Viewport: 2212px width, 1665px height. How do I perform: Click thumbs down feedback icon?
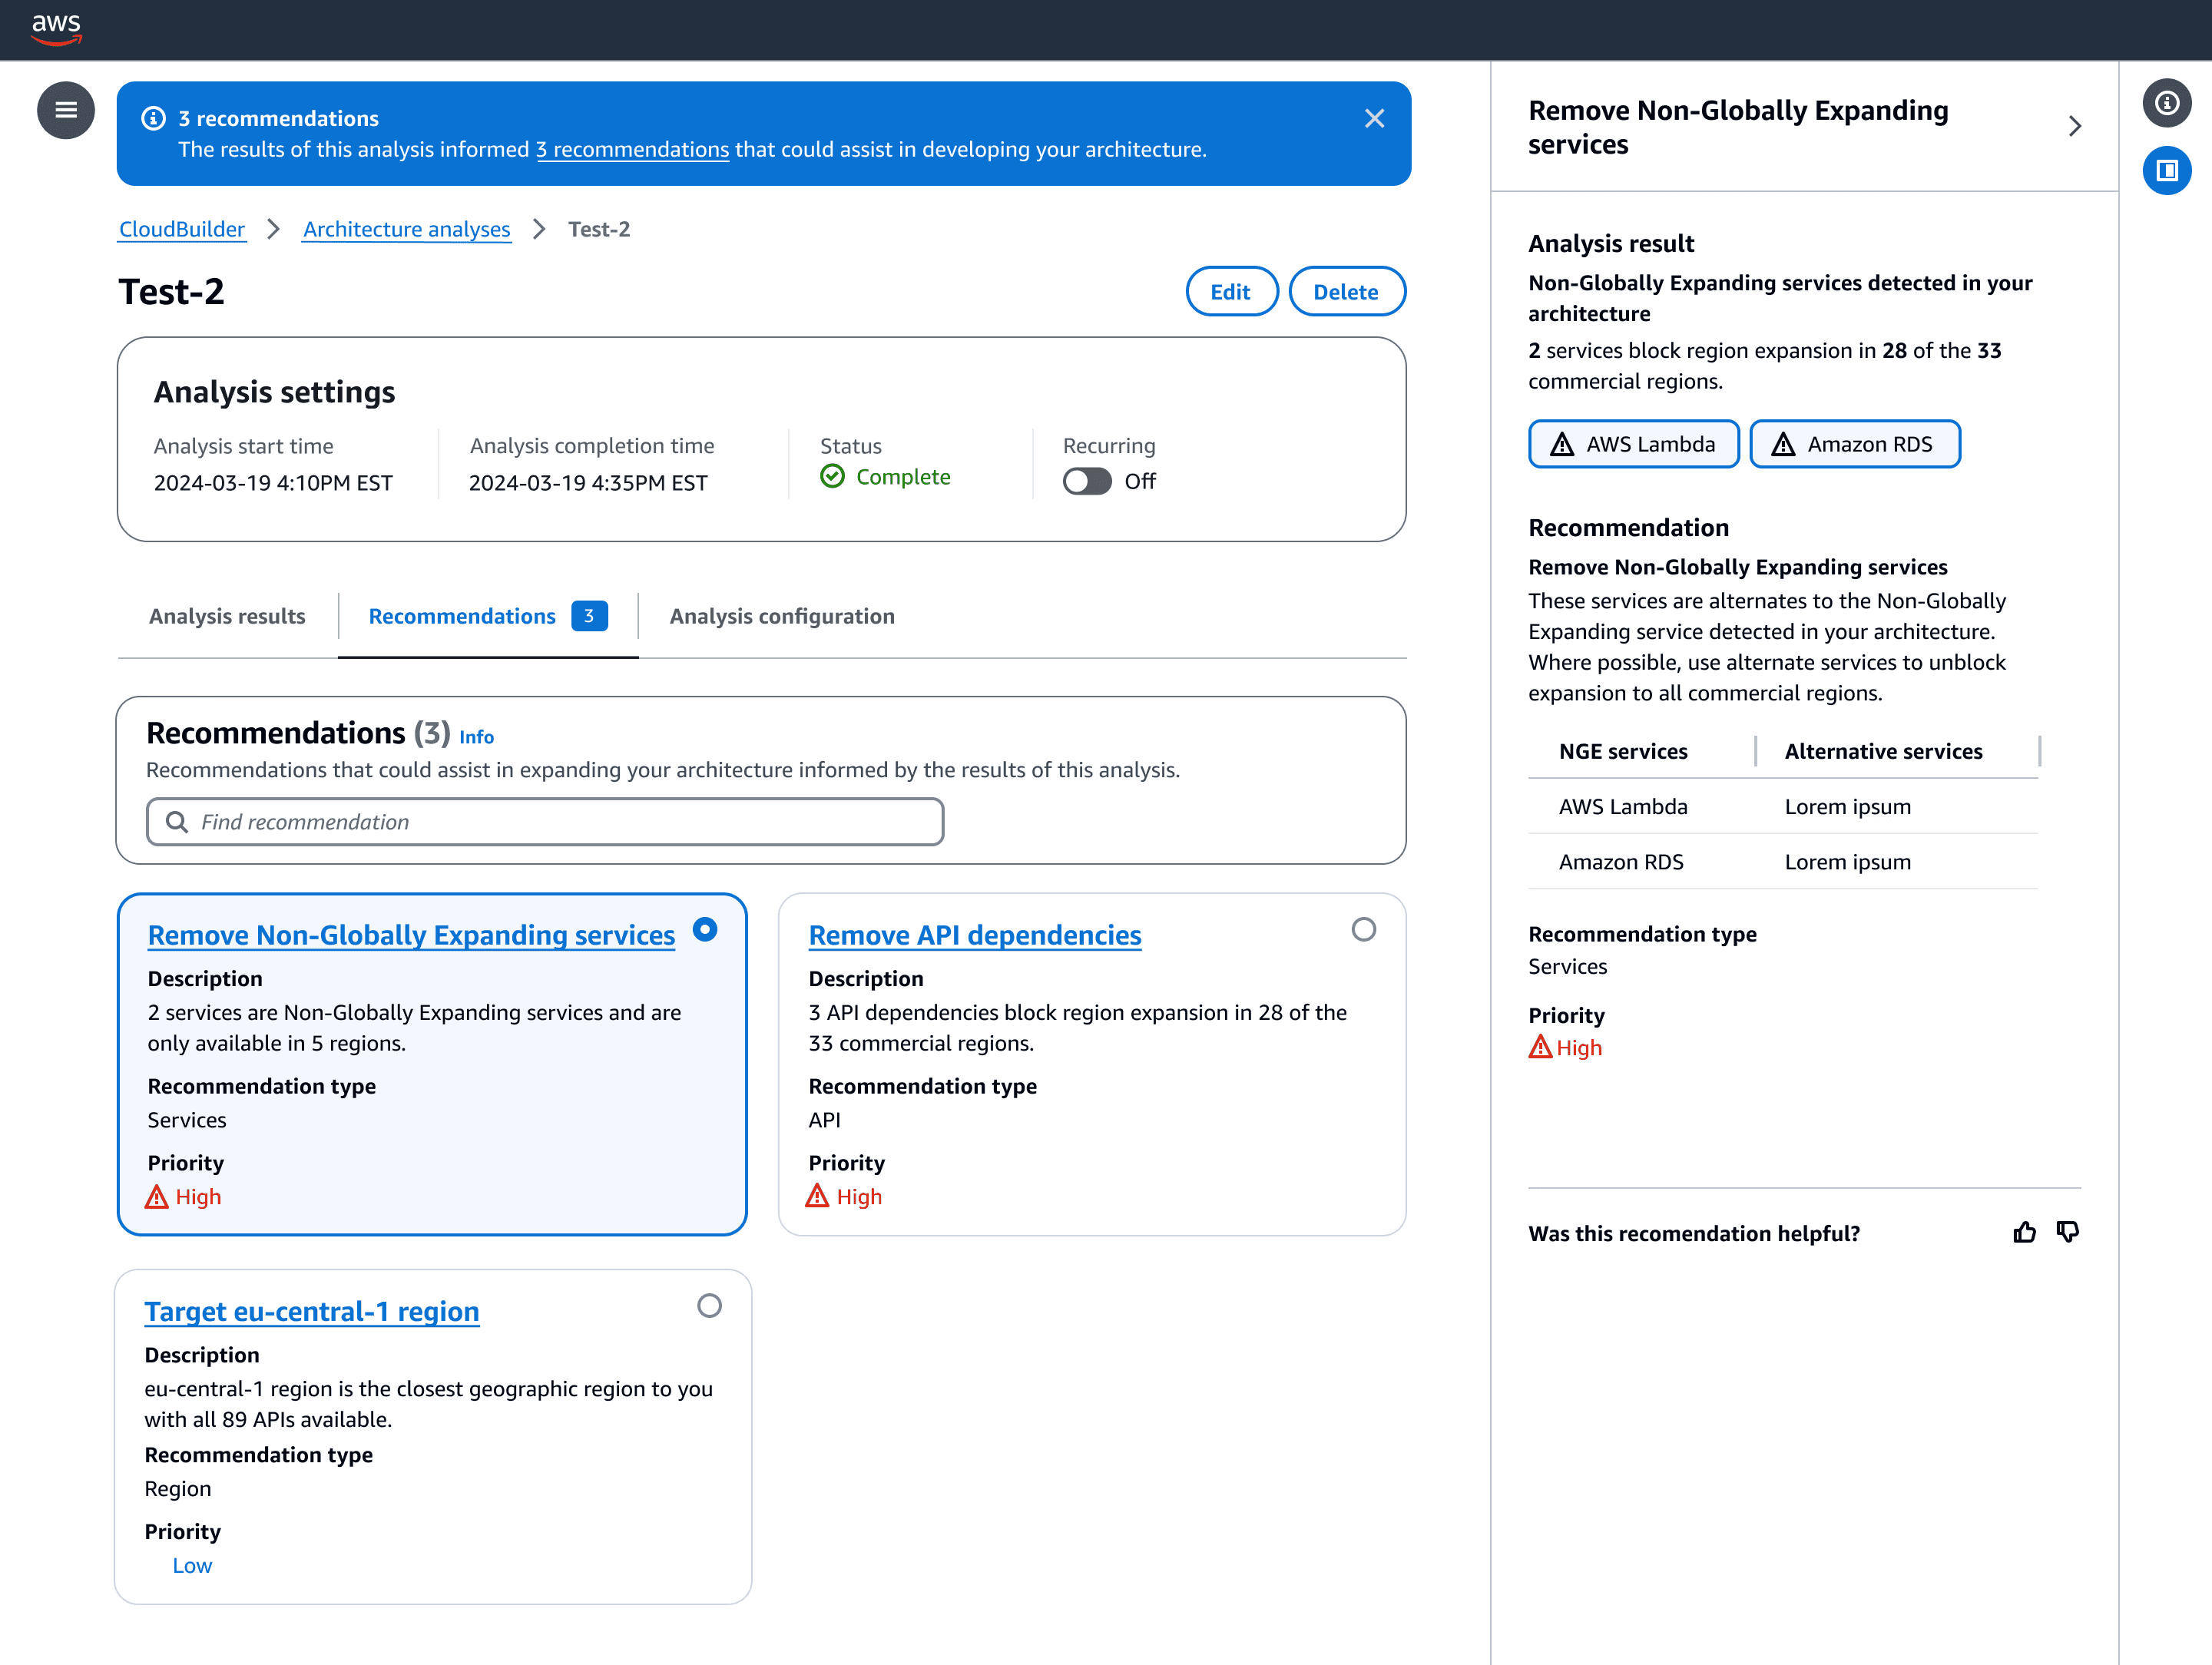pyautogui.click(x=2067, y=1232)
